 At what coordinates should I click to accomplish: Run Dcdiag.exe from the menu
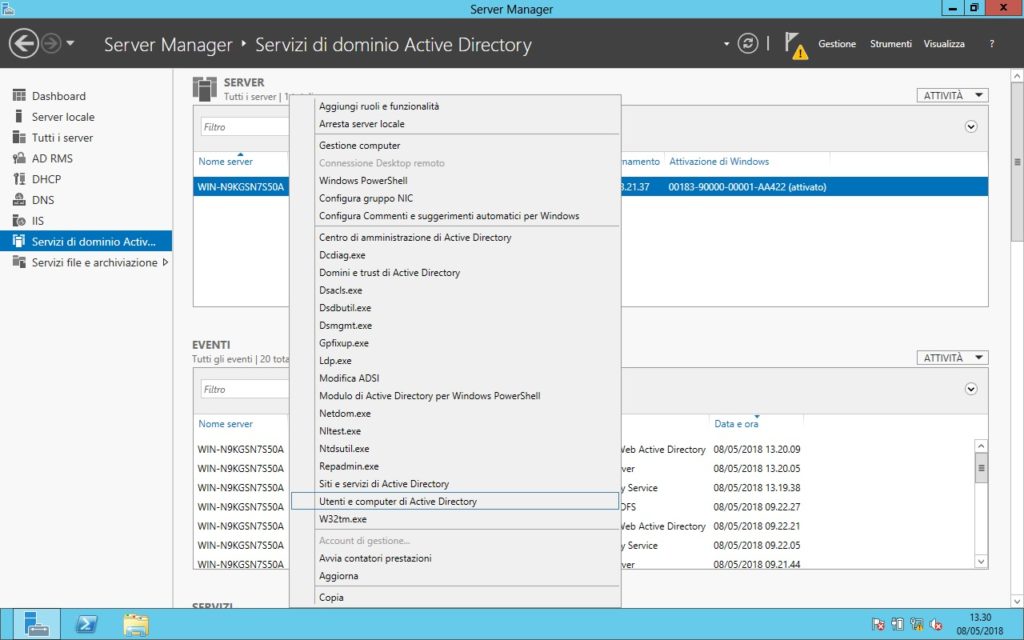coord(455,255)
